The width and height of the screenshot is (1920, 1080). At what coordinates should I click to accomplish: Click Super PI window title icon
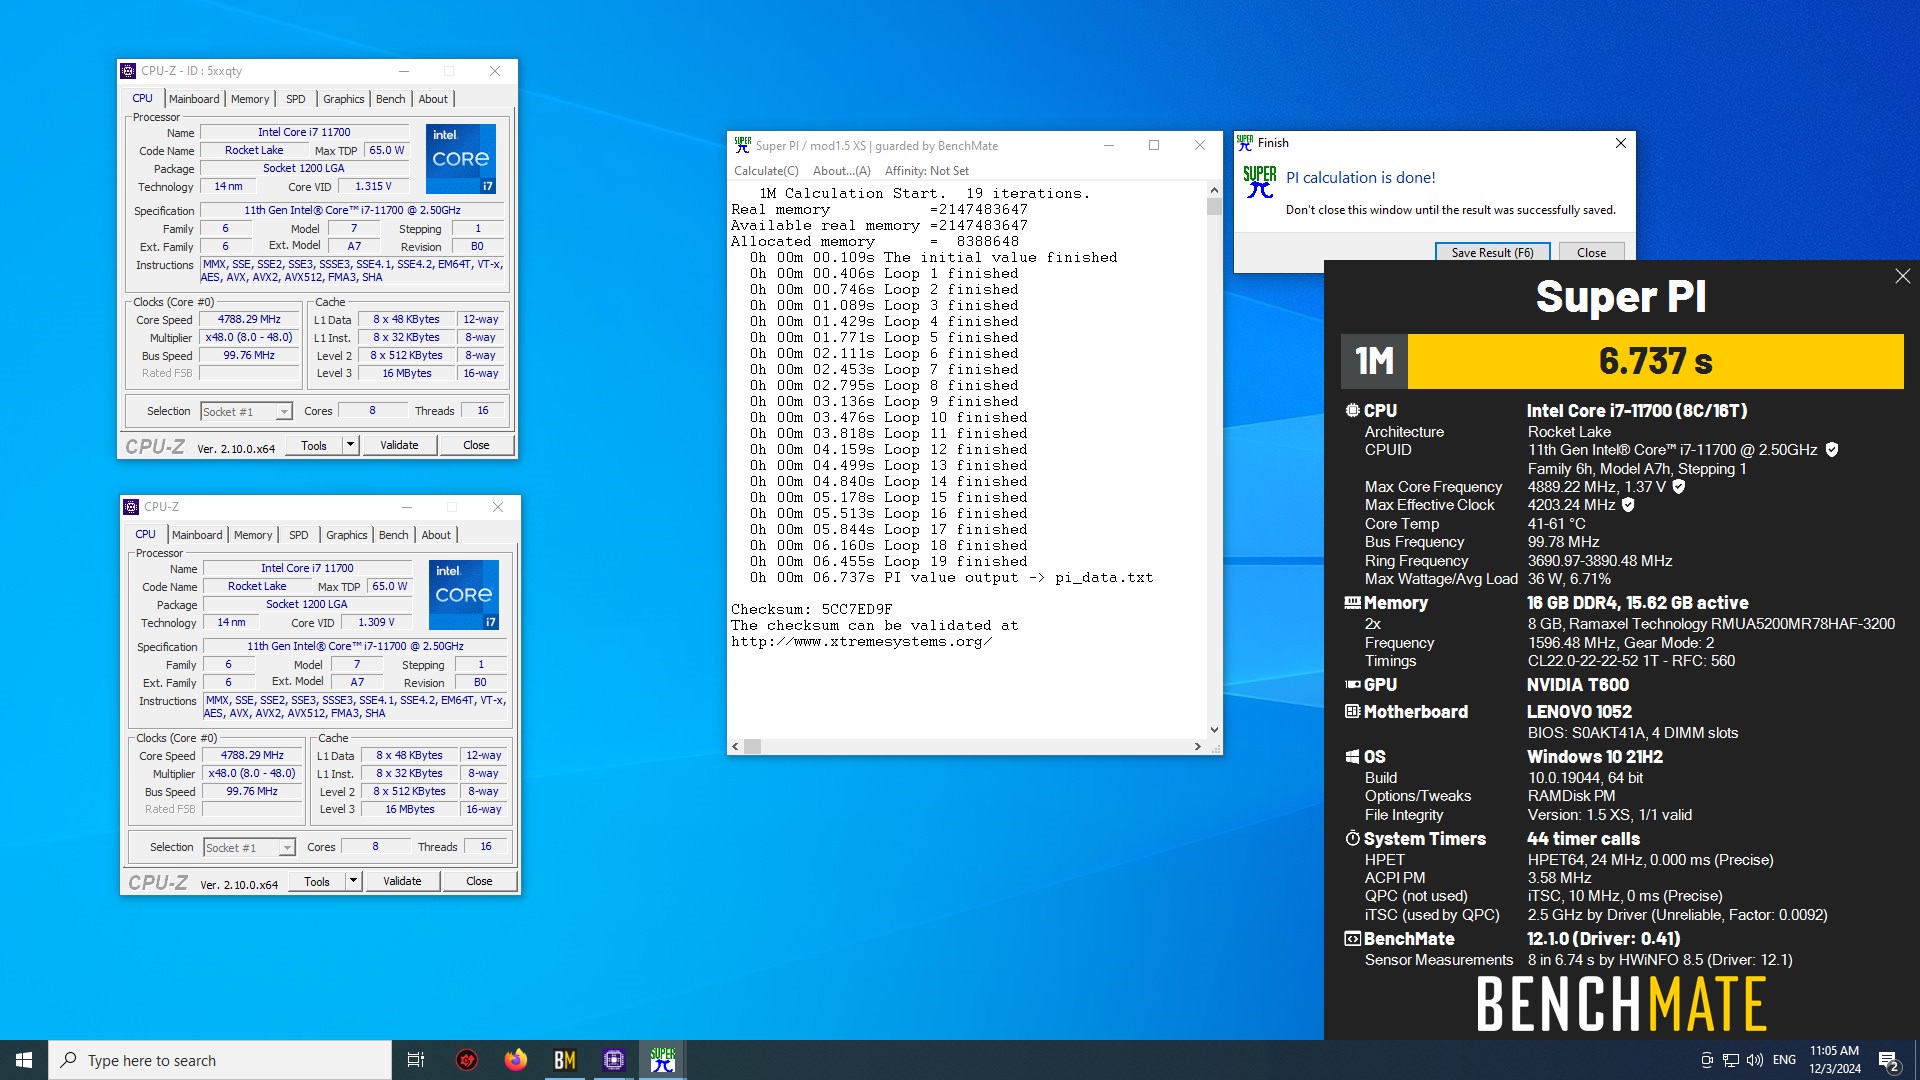pyautogui.click(x=742, y=145)
